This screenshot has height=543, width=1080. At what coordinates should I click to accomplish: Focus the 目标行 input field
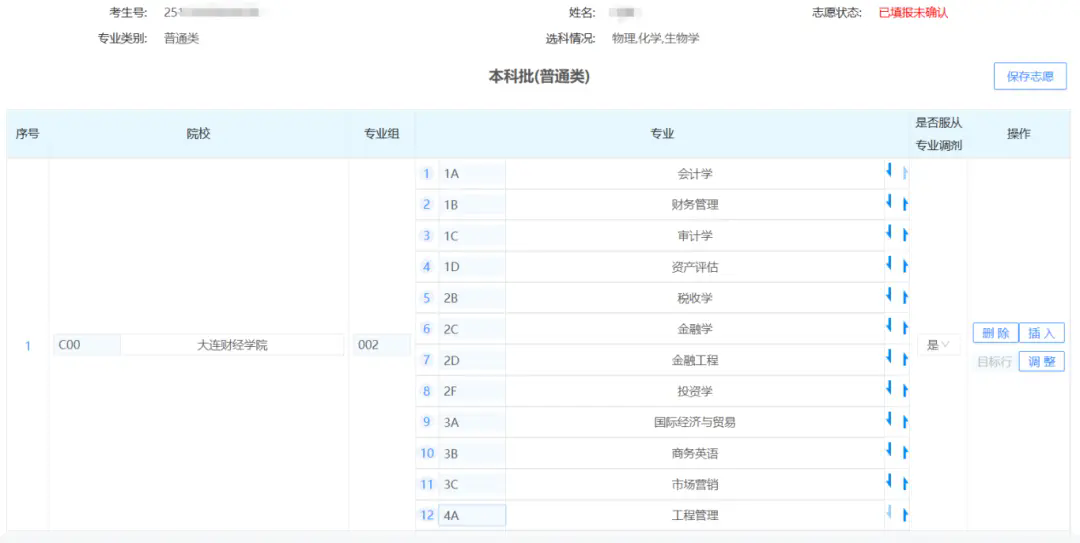(x=995, y=361)
